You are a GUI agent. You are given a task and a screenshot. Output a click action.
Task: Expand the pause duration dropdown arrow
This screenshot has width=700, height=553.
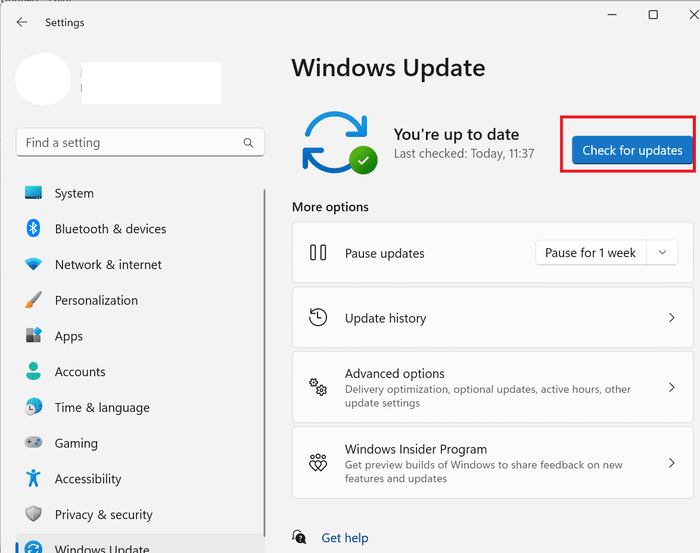pos(662,253)
